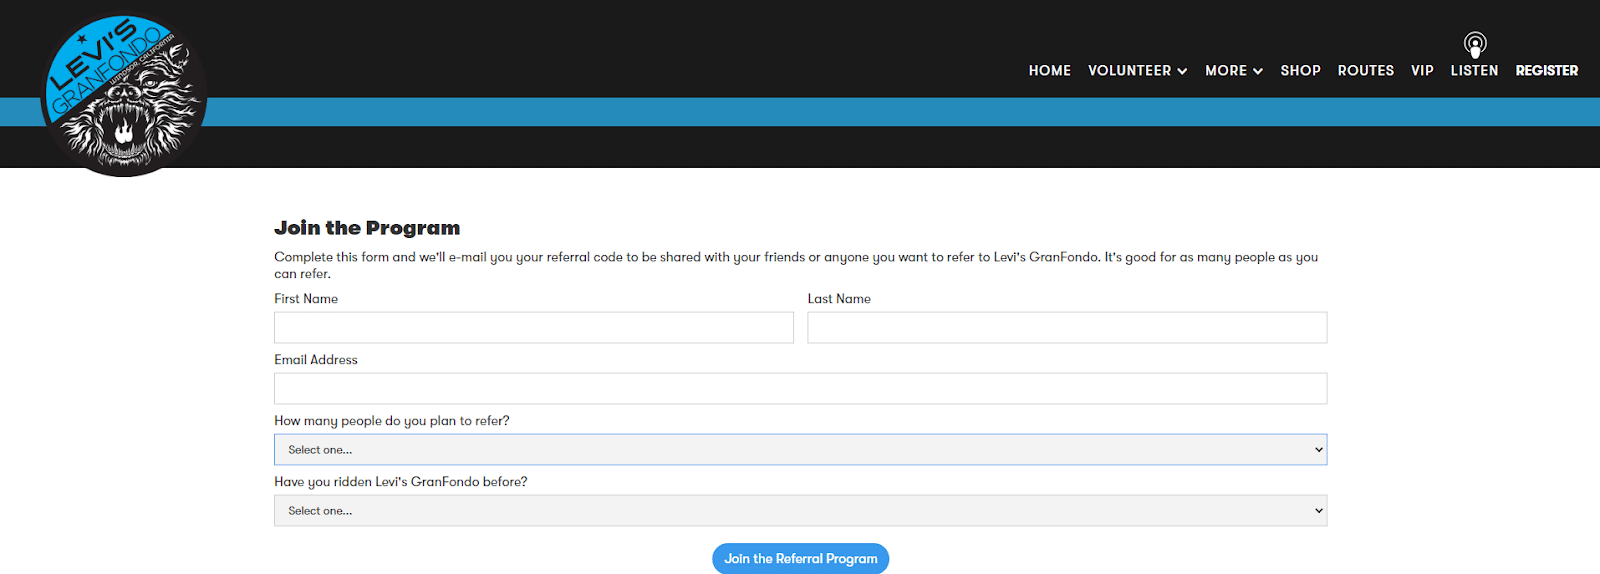Open the ridden GranFondo before dropdown
Viewport: 1600px width, 574px height.
click(x=801, y=511)
